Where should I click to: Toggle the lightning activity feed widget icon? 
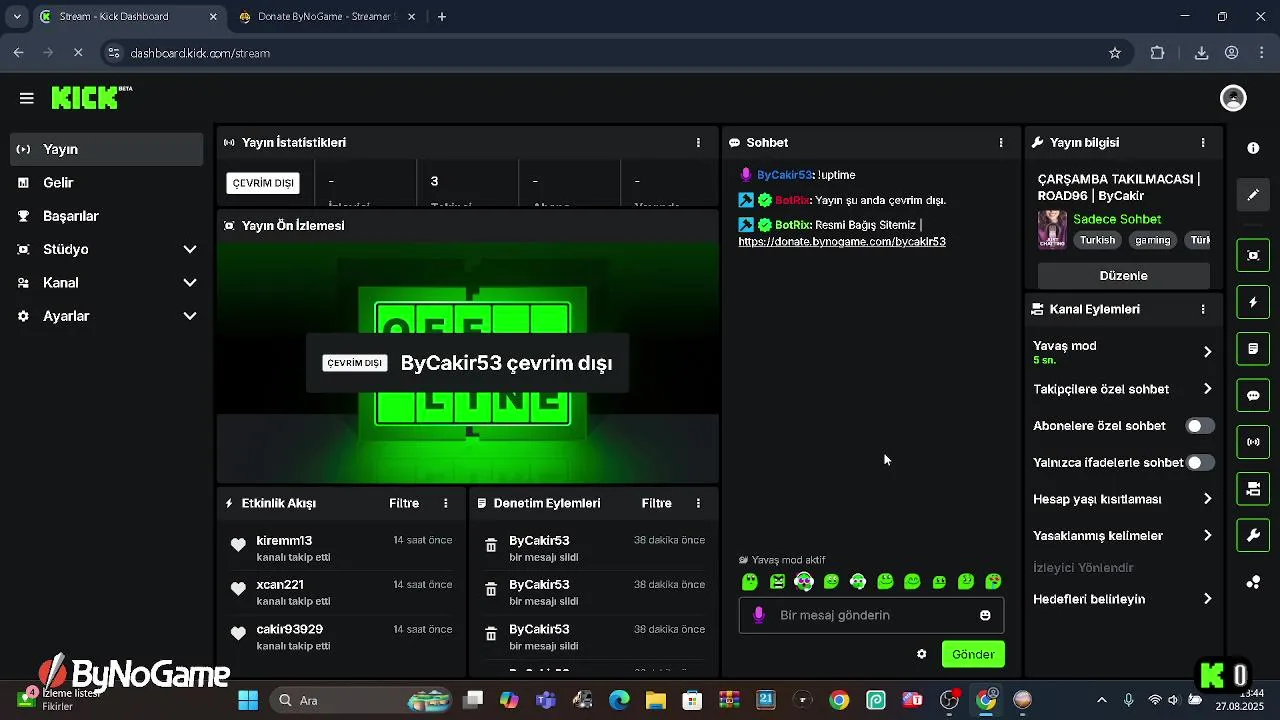[1253, 302]
